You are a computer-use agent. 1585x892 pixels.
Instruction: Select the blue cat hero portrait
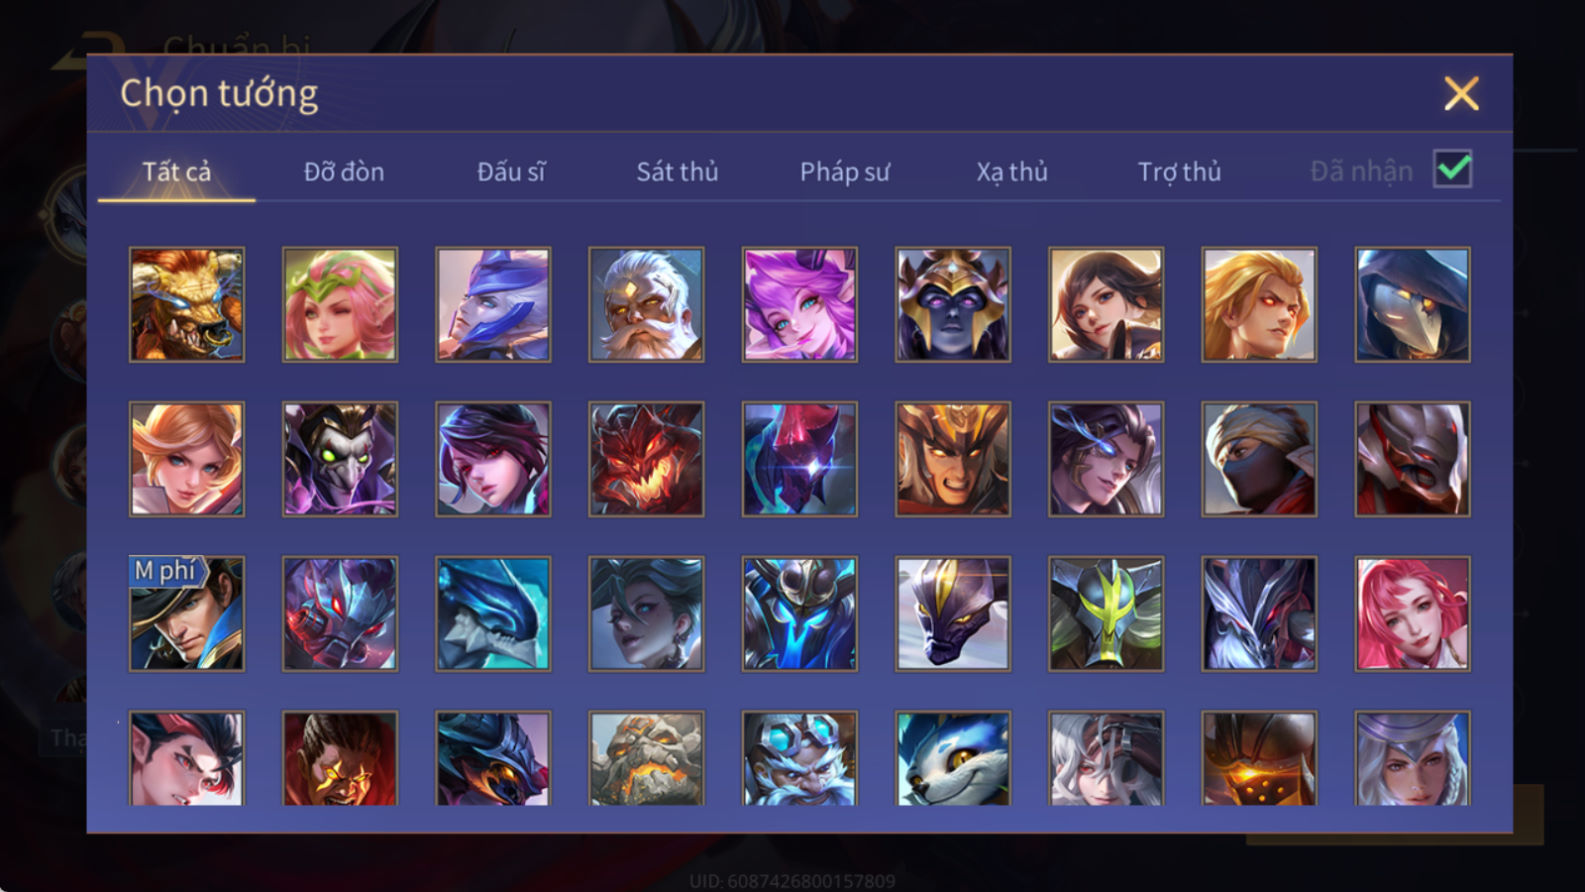coord(953,758)
